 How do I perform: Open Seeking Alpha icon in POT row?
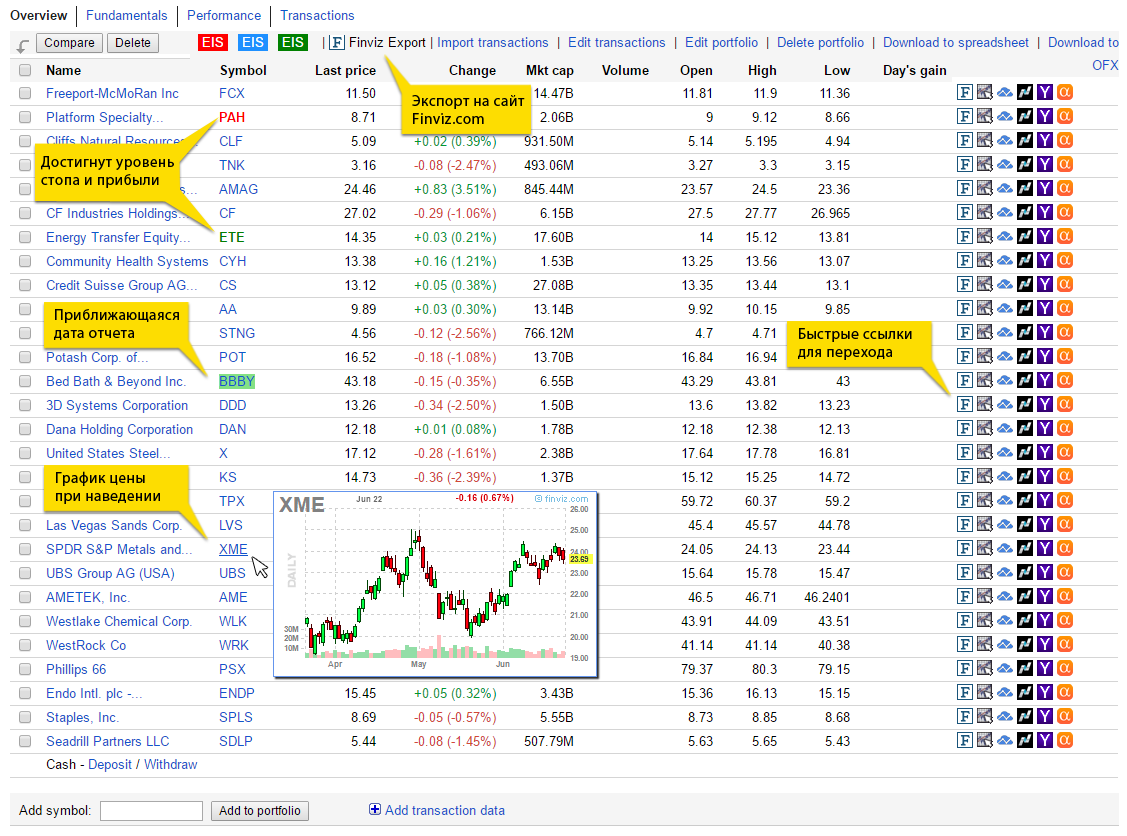[x=1065, y=357]
